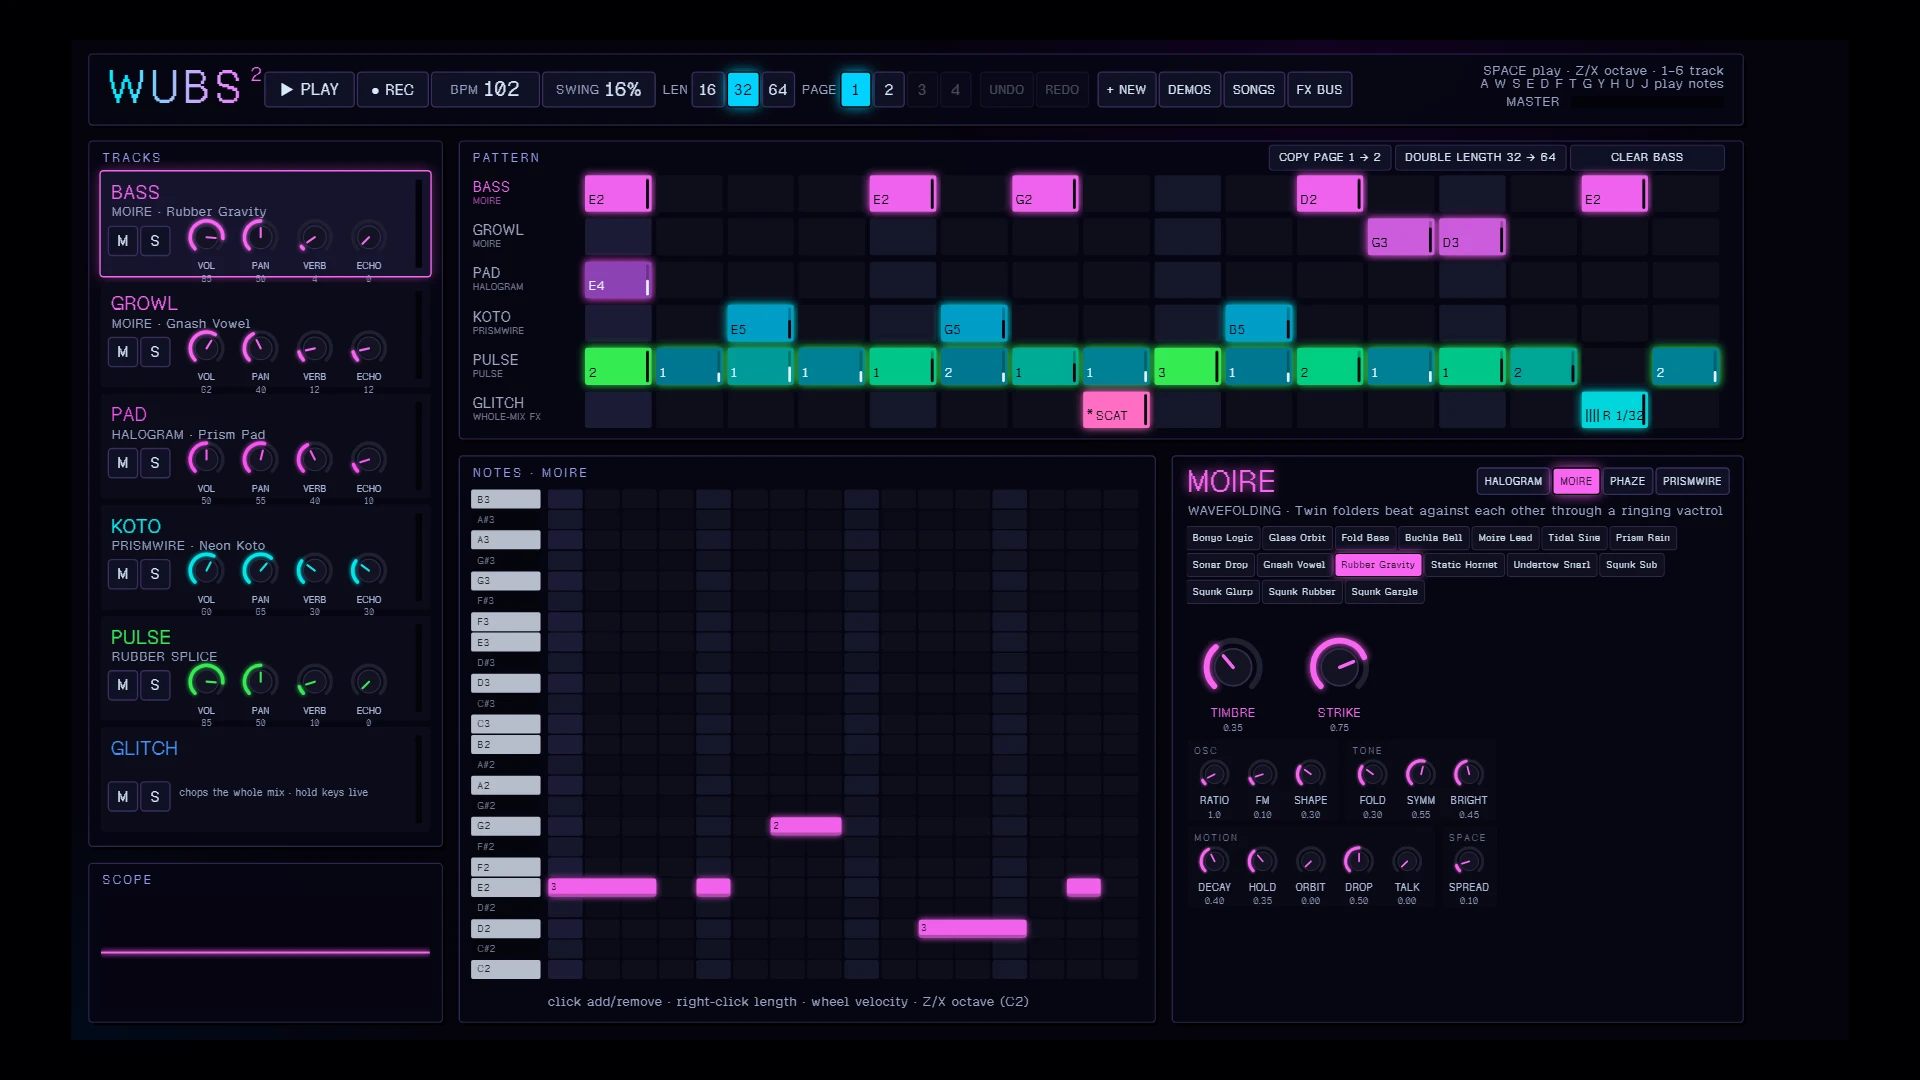
Task: Click the BPM 102 tempo field
Action: pos(485,90)
